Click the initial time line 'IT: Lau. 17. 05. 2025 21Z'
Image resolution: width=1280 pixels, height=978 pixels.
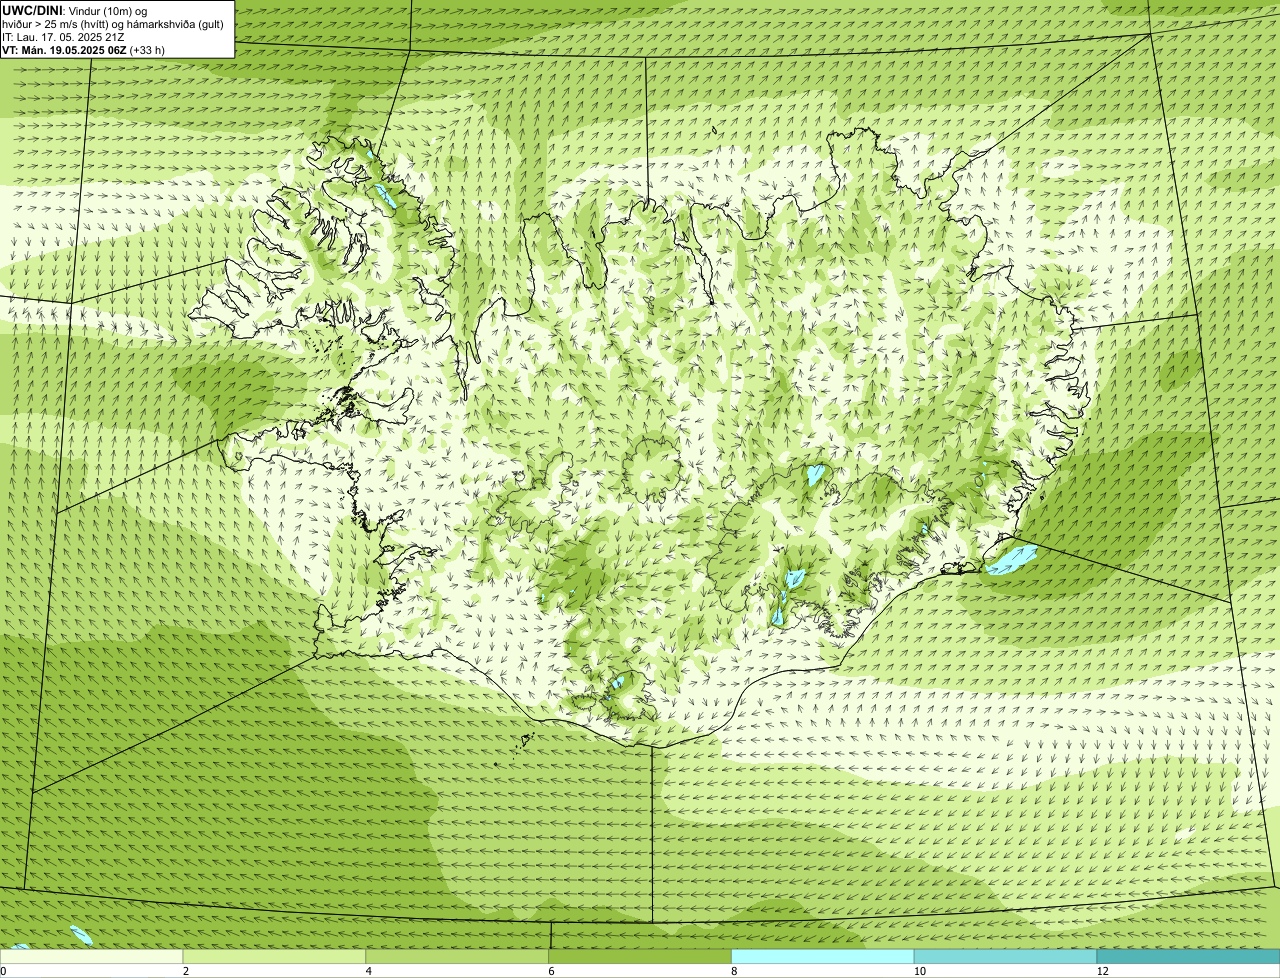click(x=63, y=36)
